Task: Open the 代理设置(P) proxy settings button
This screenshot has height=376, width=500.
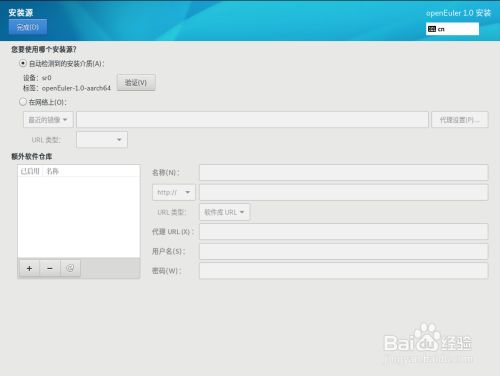Action: click(460, 120)
